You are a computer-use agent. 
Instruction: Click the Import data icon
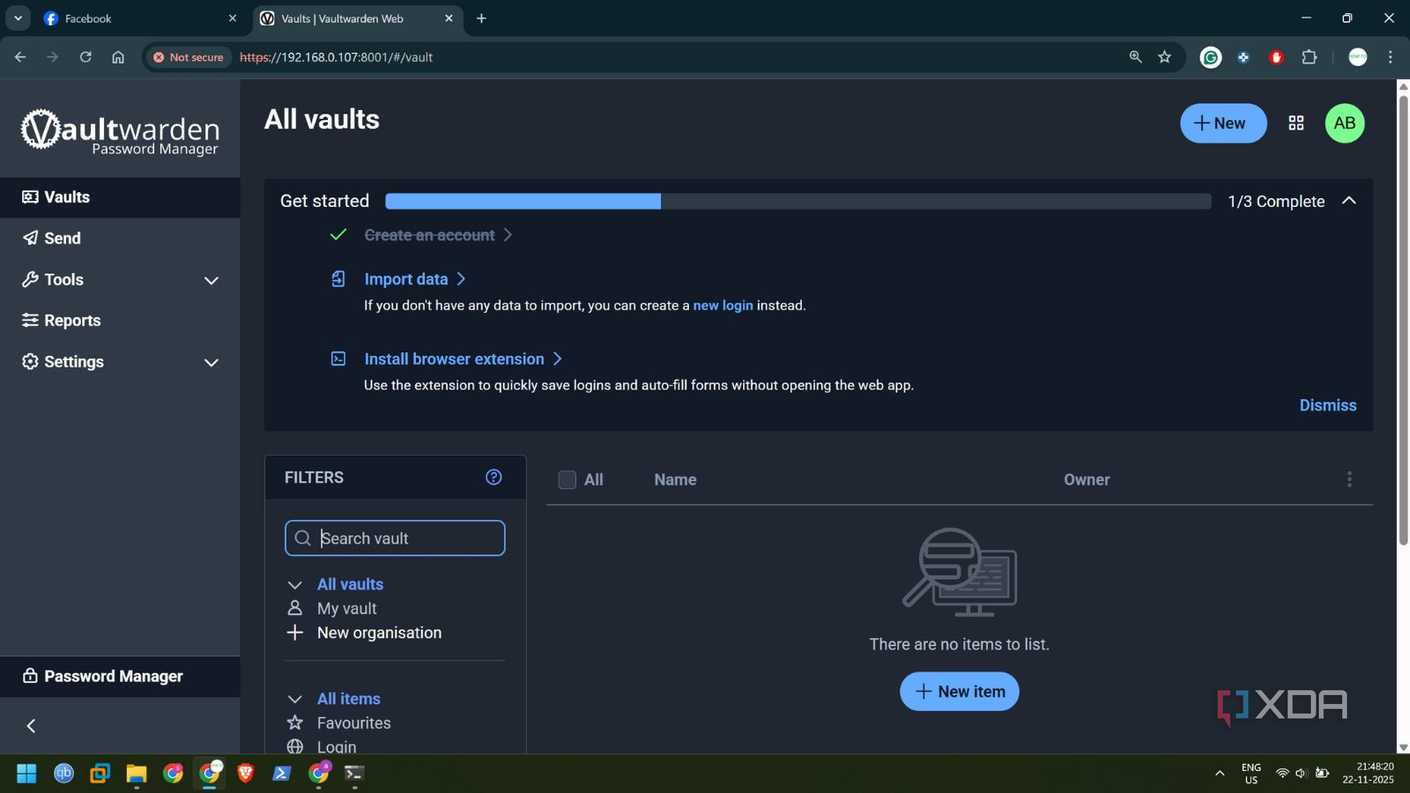click(x=338, y=279)
